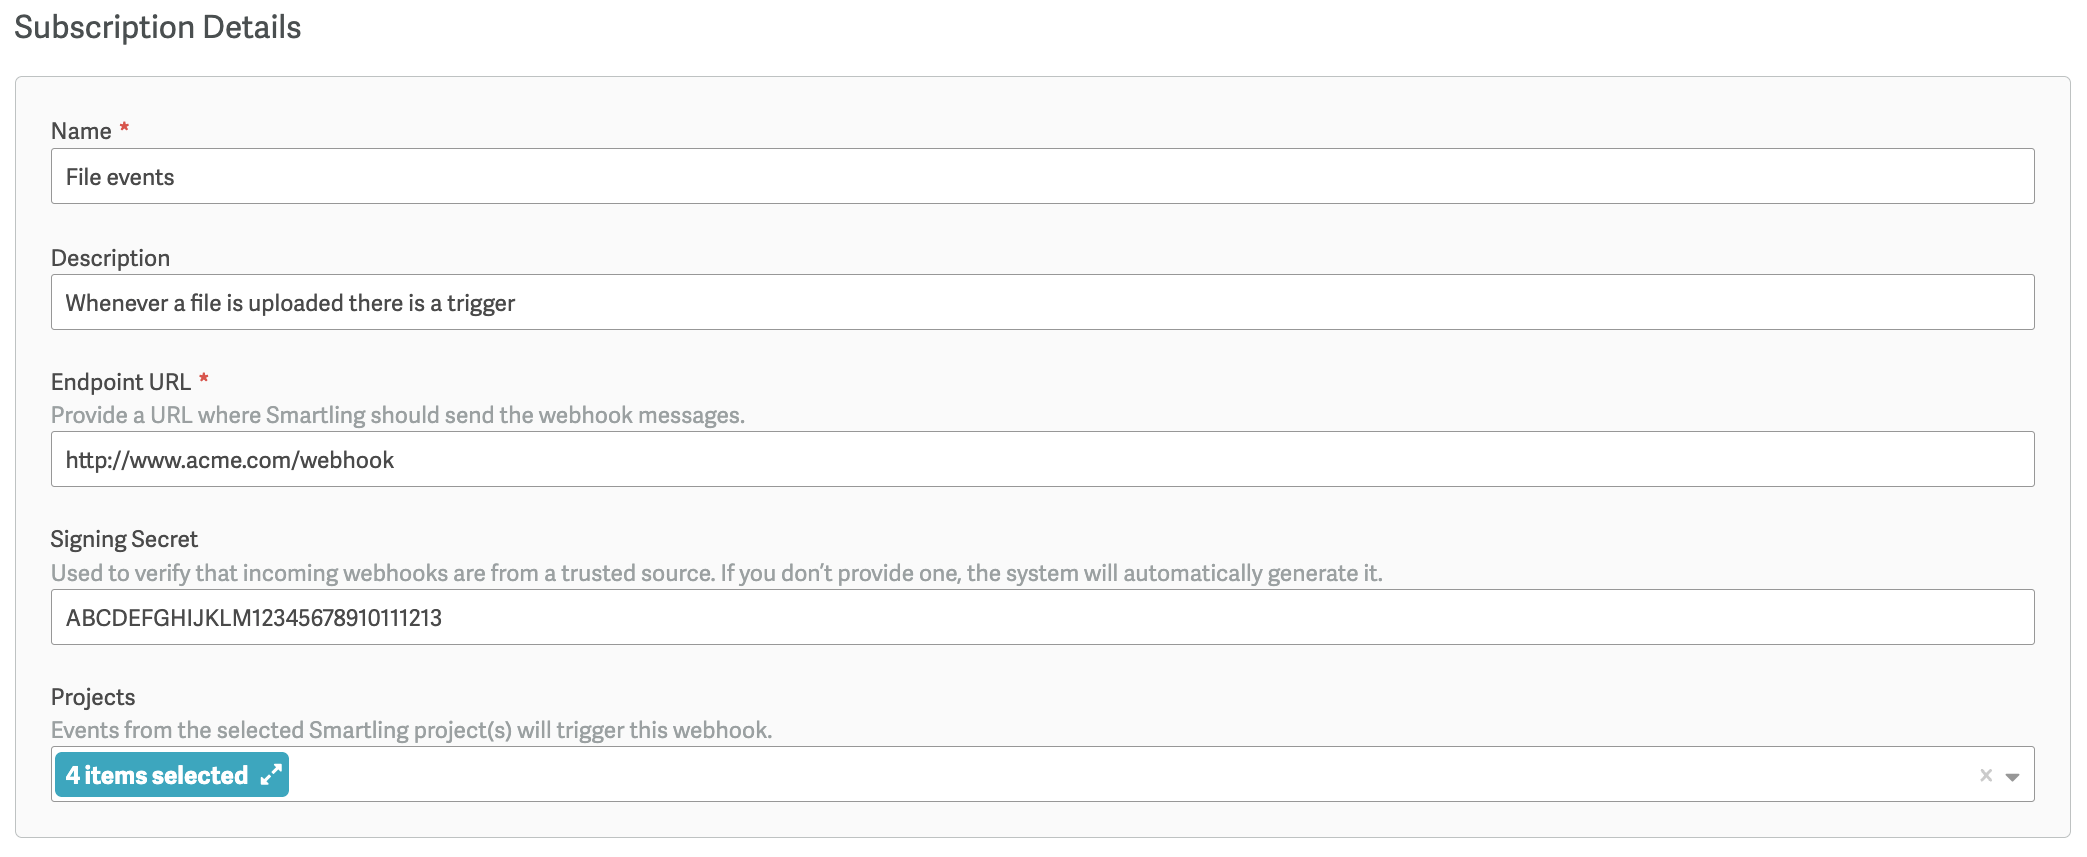Click the Projects section label
The width and height of the screenshot is (2087, 857).
[x=92, y=696]
